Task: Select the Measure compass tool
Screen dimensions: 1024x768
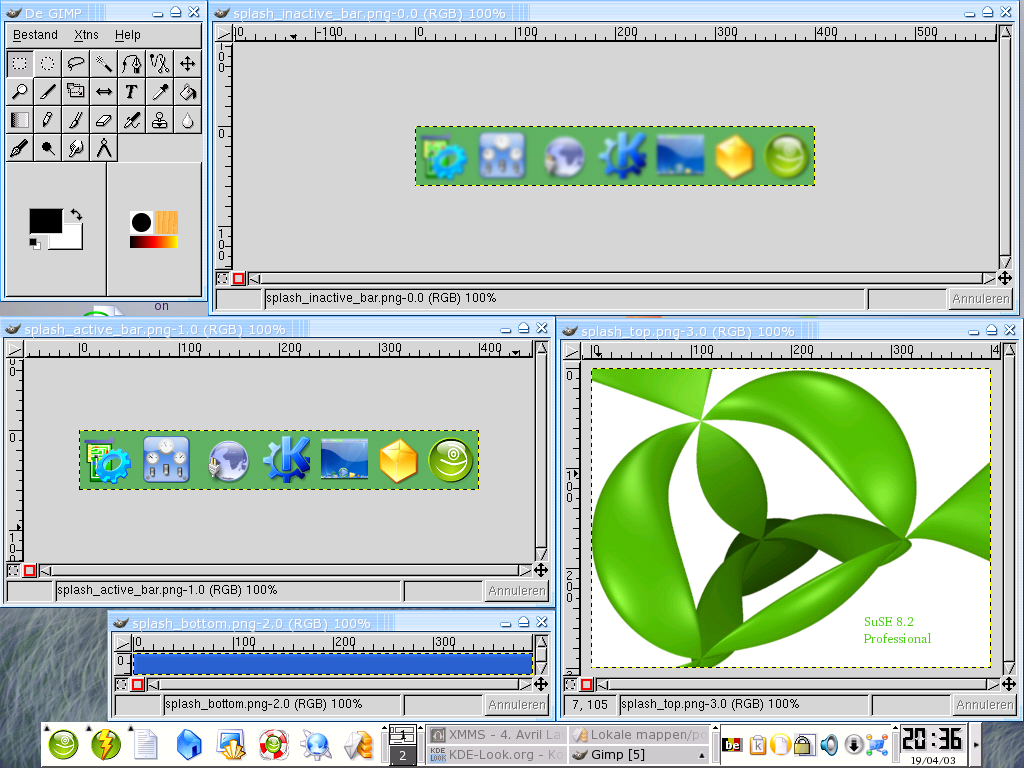Action: click(x=104, y=148)
